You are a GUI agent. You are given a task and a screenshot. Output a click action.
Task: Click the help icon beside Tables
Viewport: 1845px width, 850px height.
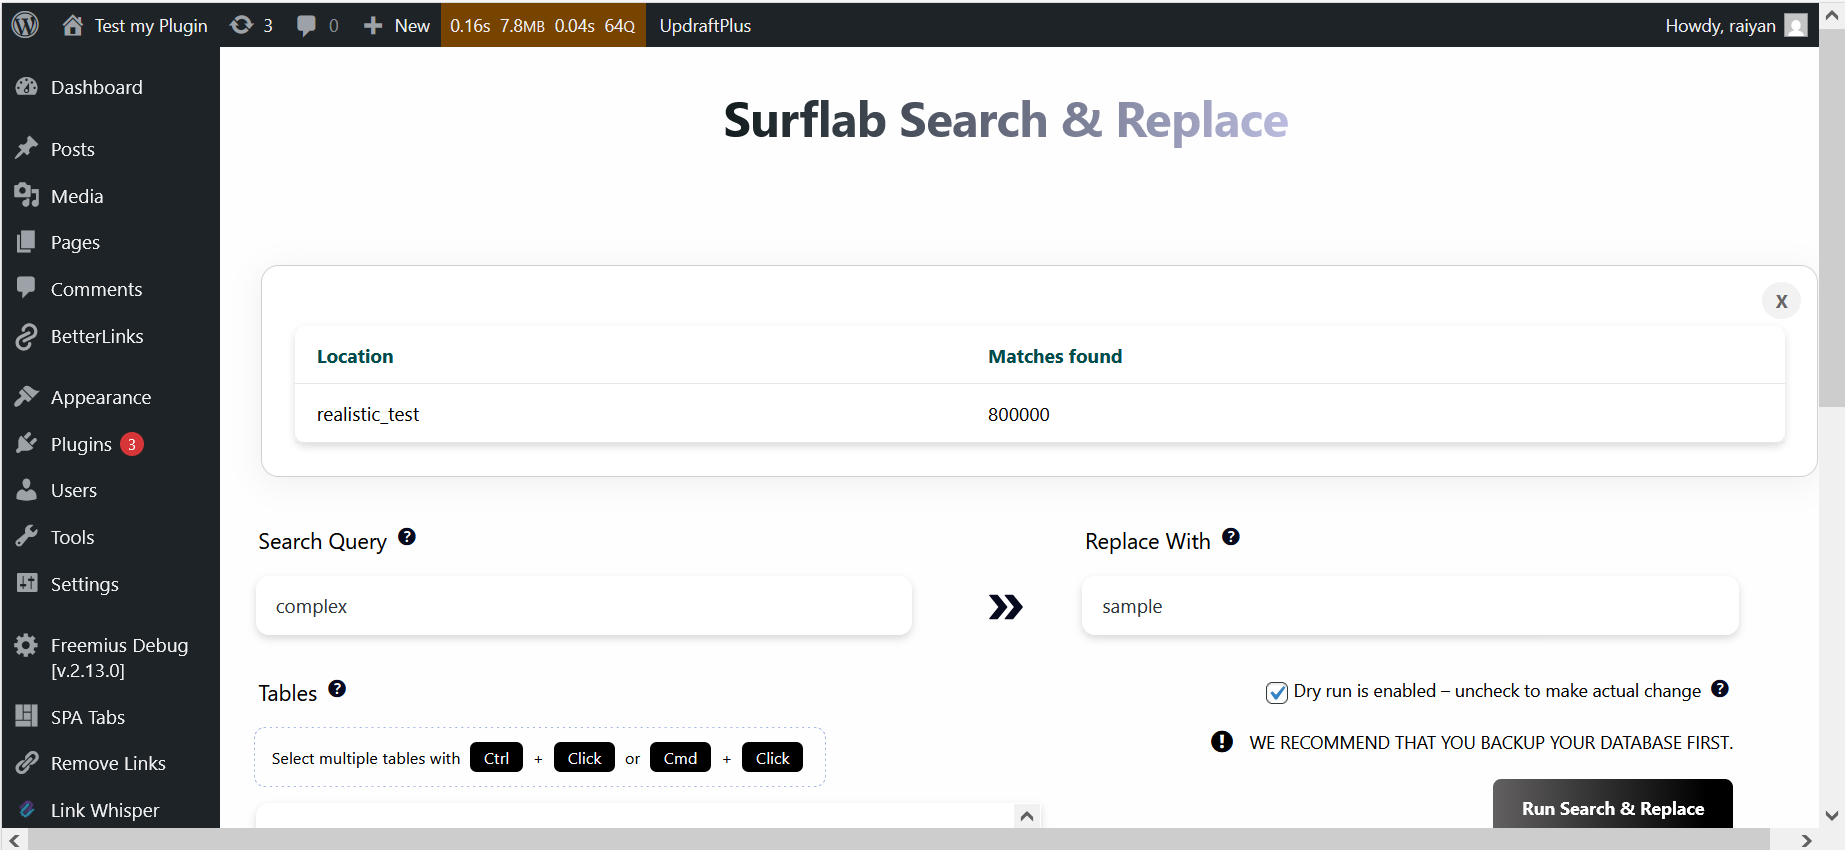[x=337, y=689]
